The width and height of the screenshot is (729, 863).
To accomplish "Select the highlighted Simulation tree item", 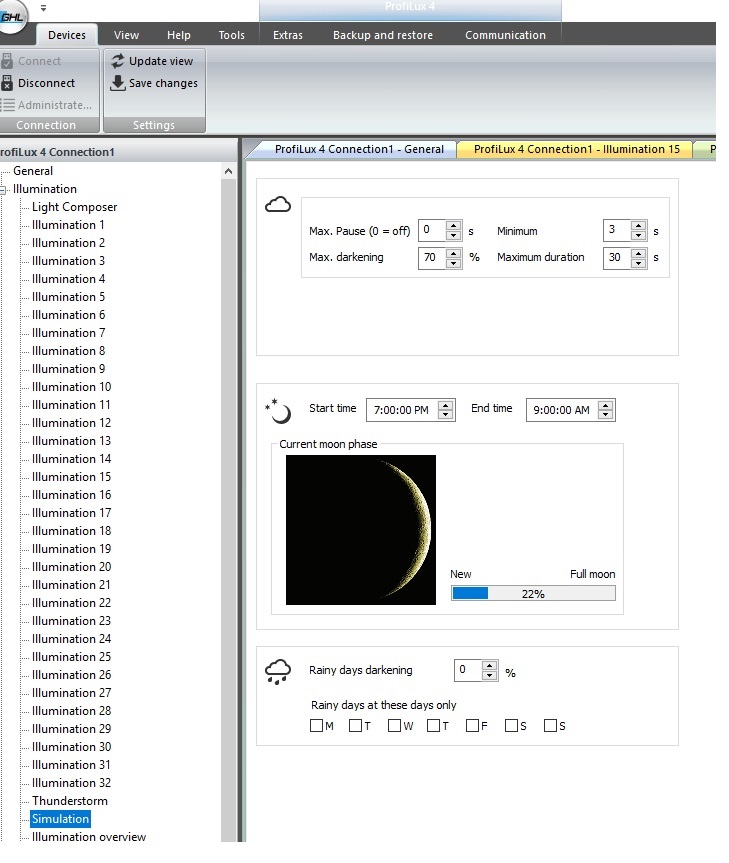I will click(x=60, y=819).
